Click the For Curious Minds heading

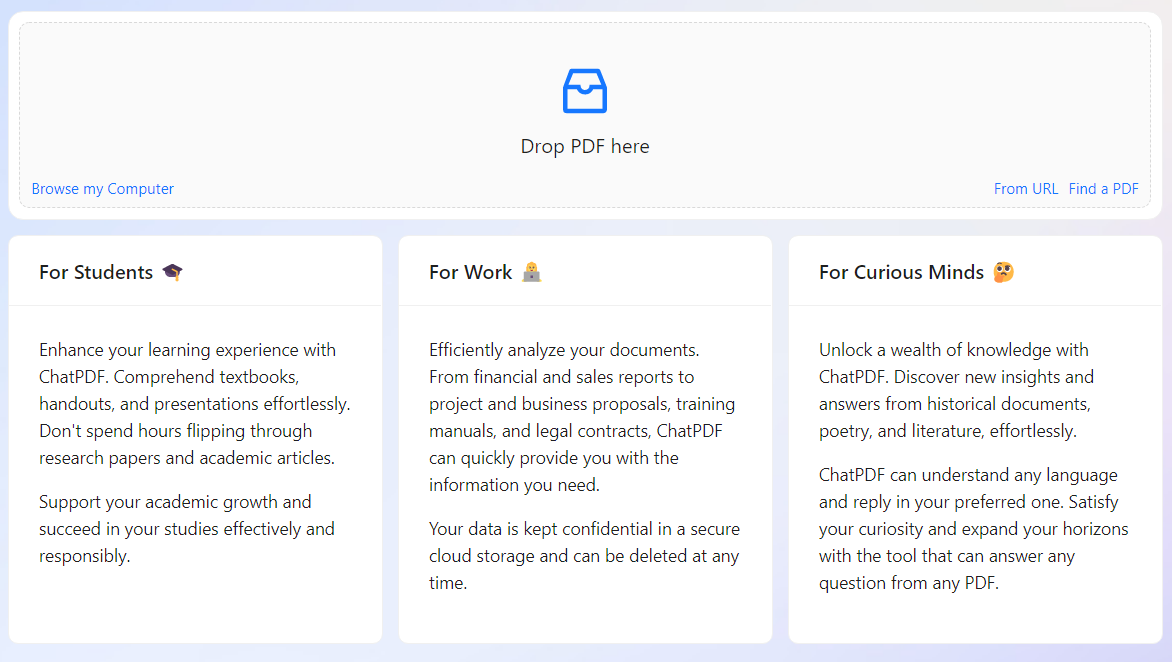tap(901, 271)
